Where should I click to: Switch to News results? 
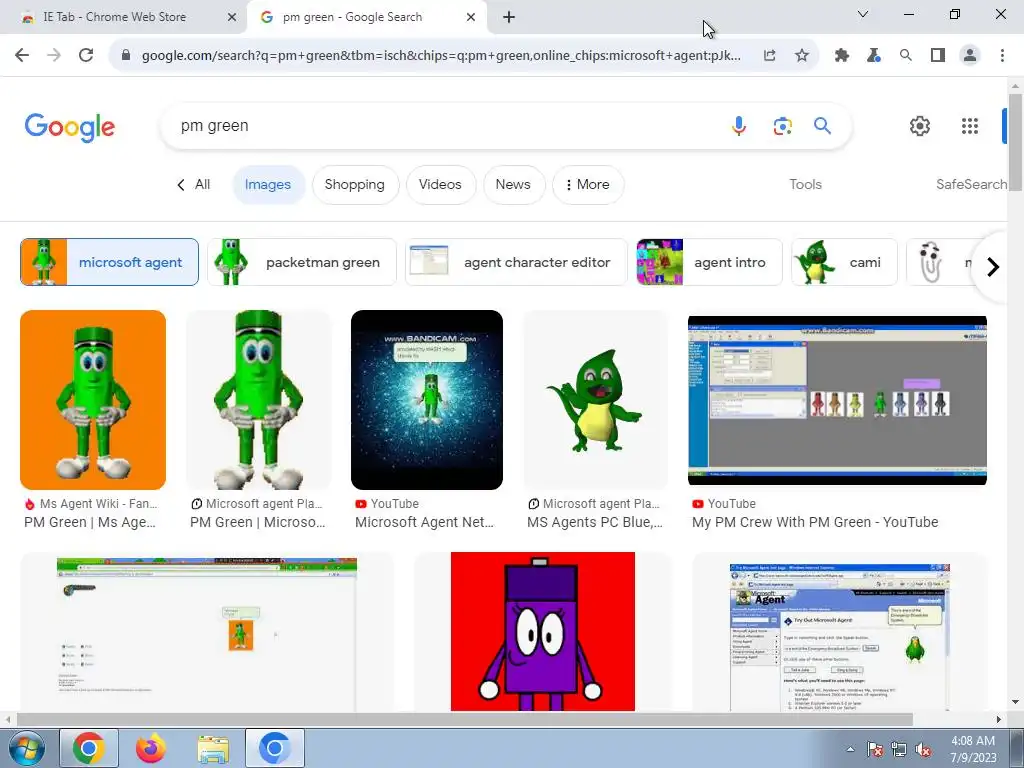click(x=513, y=185)
